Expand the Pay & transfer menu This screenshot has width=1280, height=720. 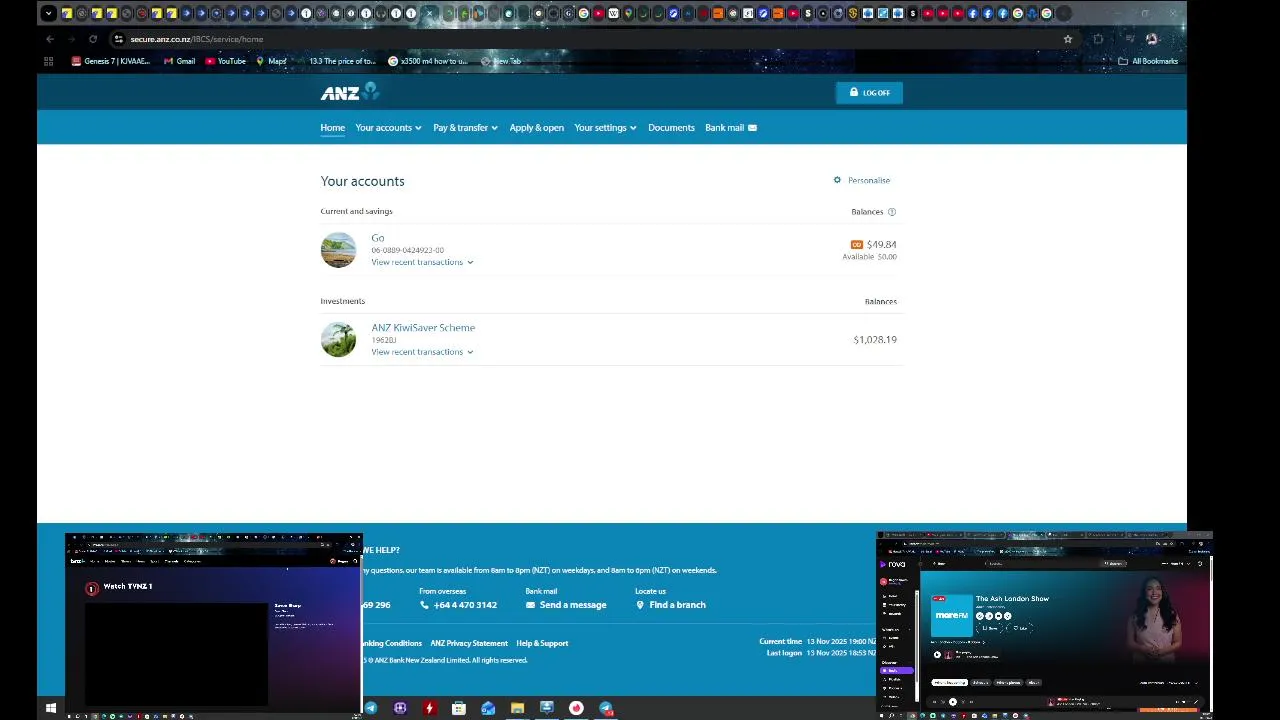click(x=465, y=128)
